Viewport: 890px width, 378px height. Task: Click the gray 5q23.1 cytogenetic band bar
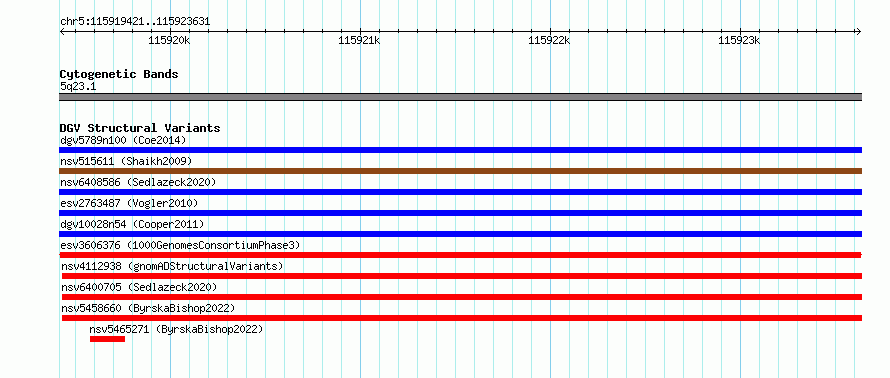460,97
